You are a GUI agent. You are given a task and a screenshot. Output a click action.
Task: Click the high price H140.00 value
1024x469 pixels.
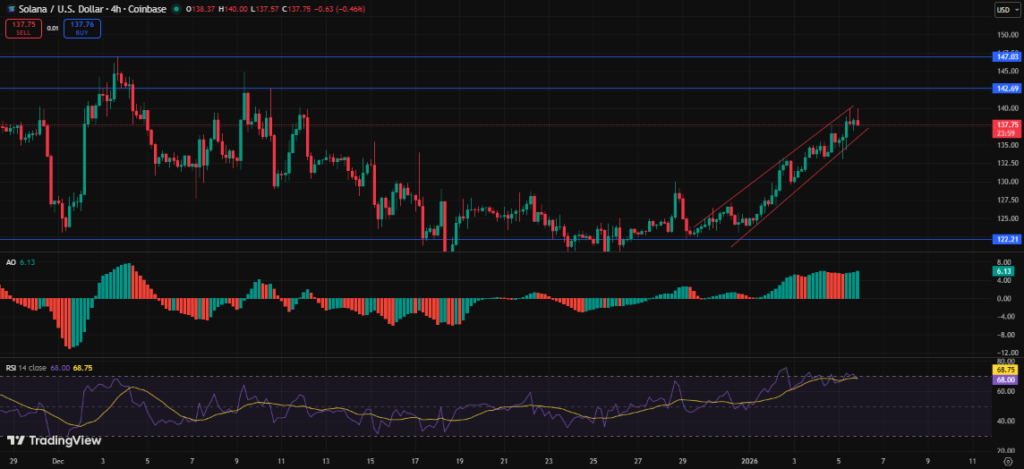[x=233, y=9]
